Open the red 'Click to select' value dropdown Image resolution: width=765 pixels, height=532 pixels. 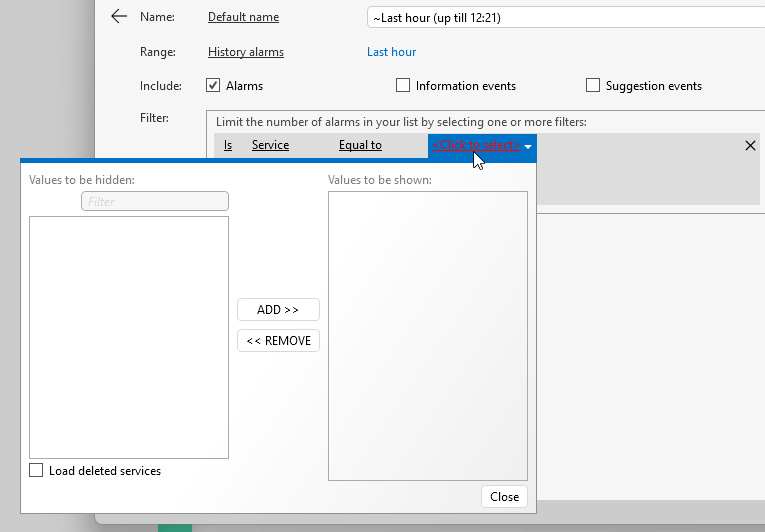pyautogui.click(x=475, y=146)
